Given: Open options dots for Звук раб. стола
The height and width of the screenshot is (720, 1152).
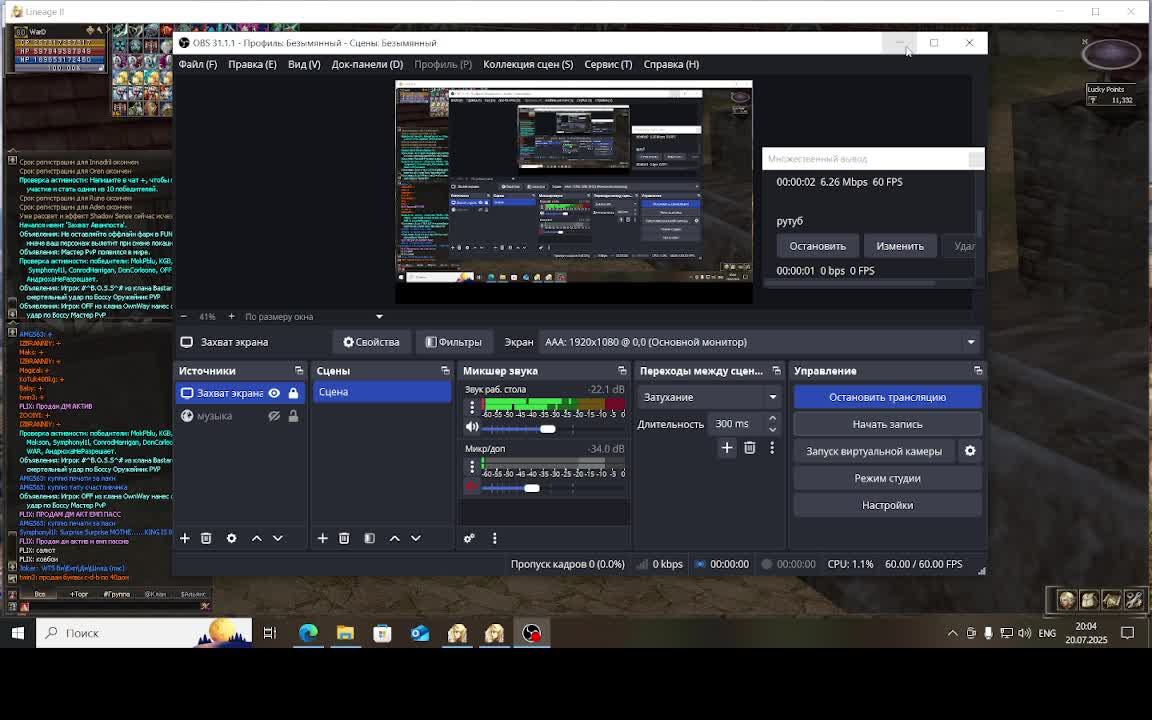Looking at the screenshot, I should tap(472, 407).
